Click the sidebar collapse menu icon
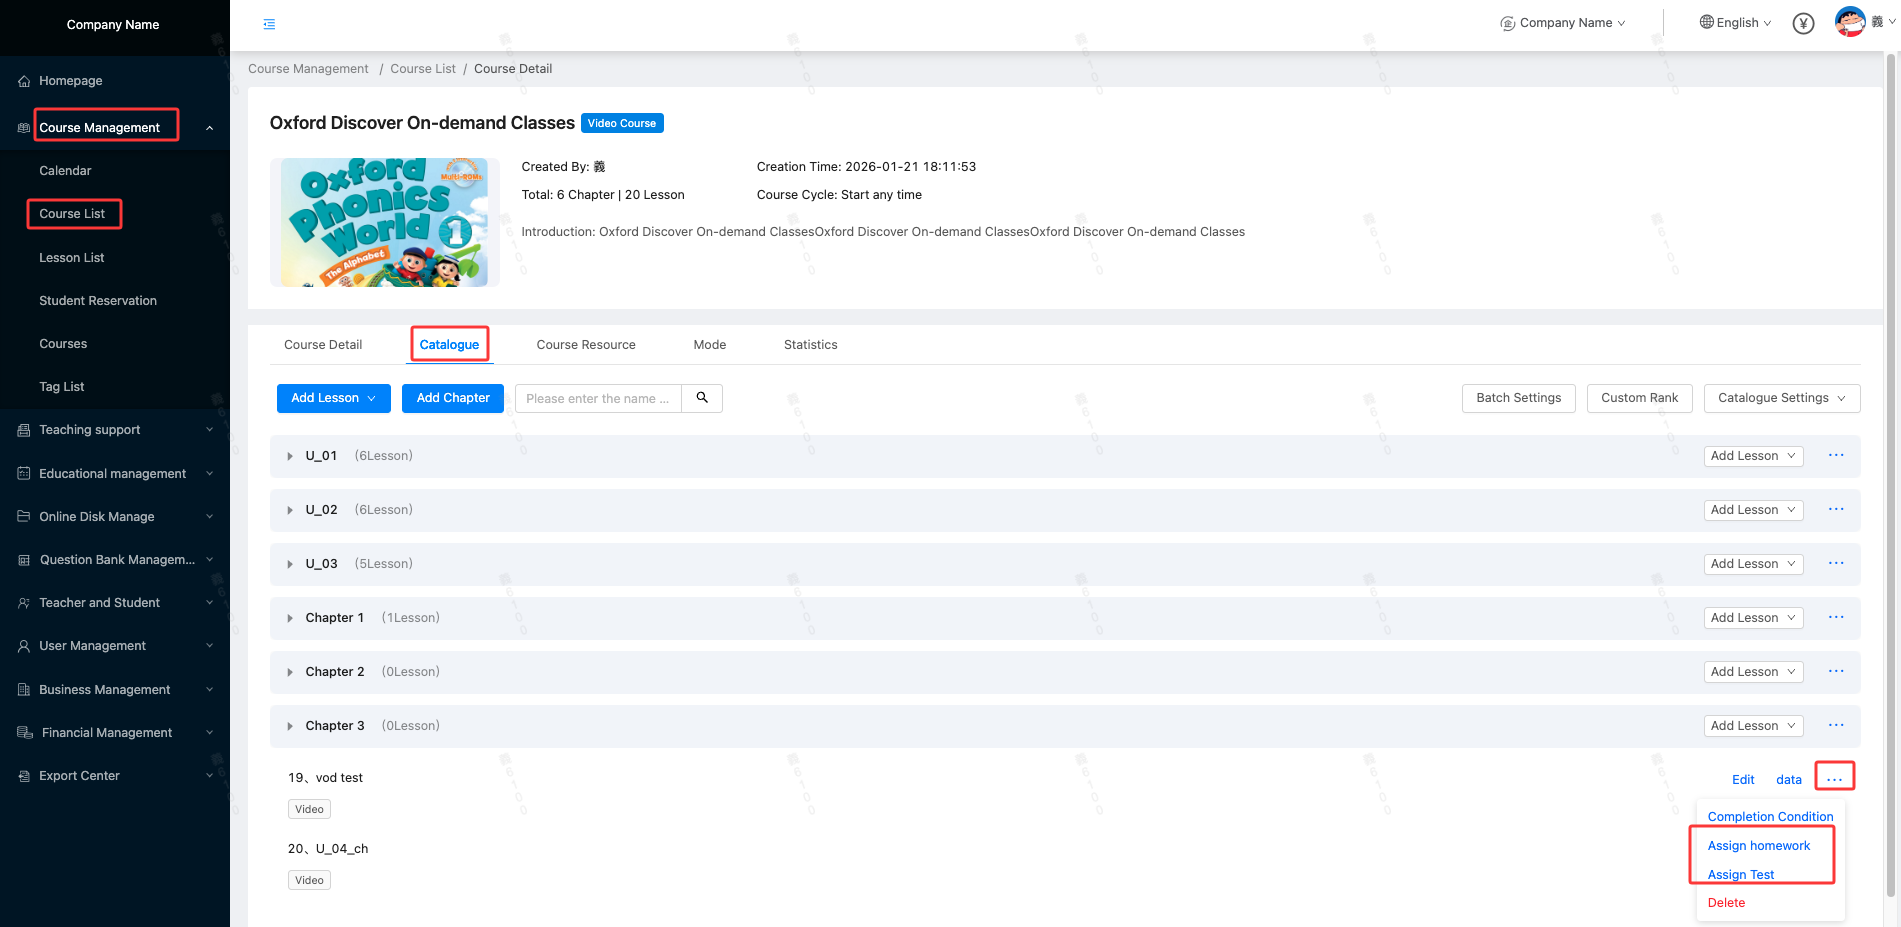The width and height of the screenshot is (1901, 927). click(269, 24)
